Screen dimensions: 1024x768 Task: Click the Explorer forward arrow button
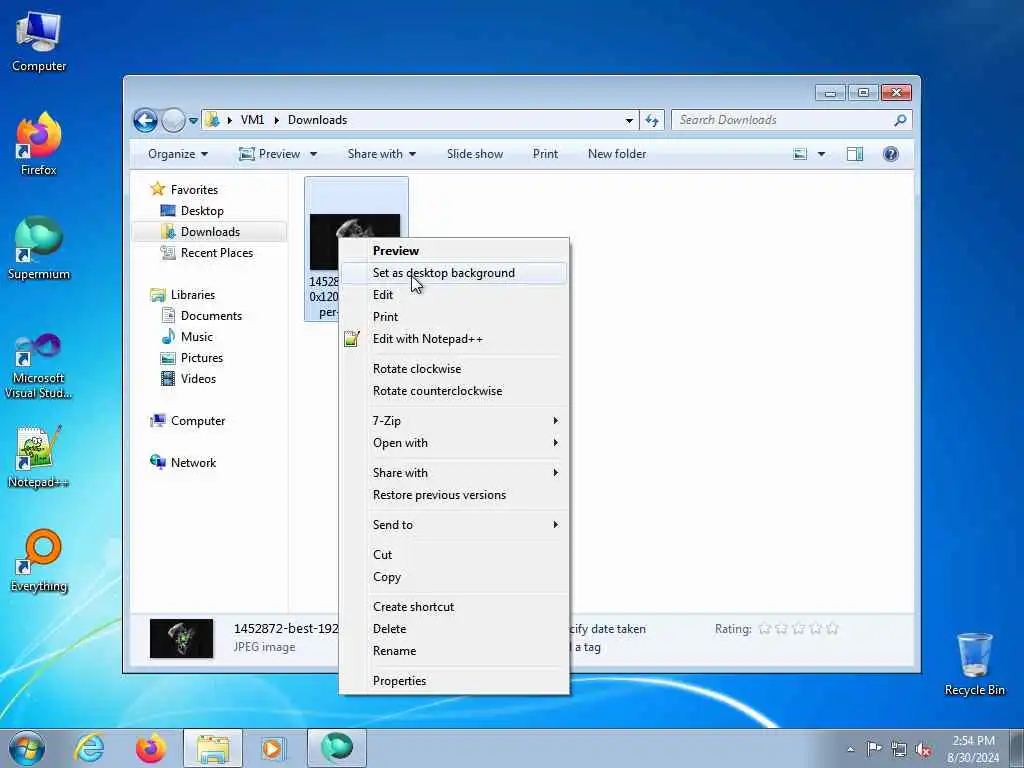(173, 120)
